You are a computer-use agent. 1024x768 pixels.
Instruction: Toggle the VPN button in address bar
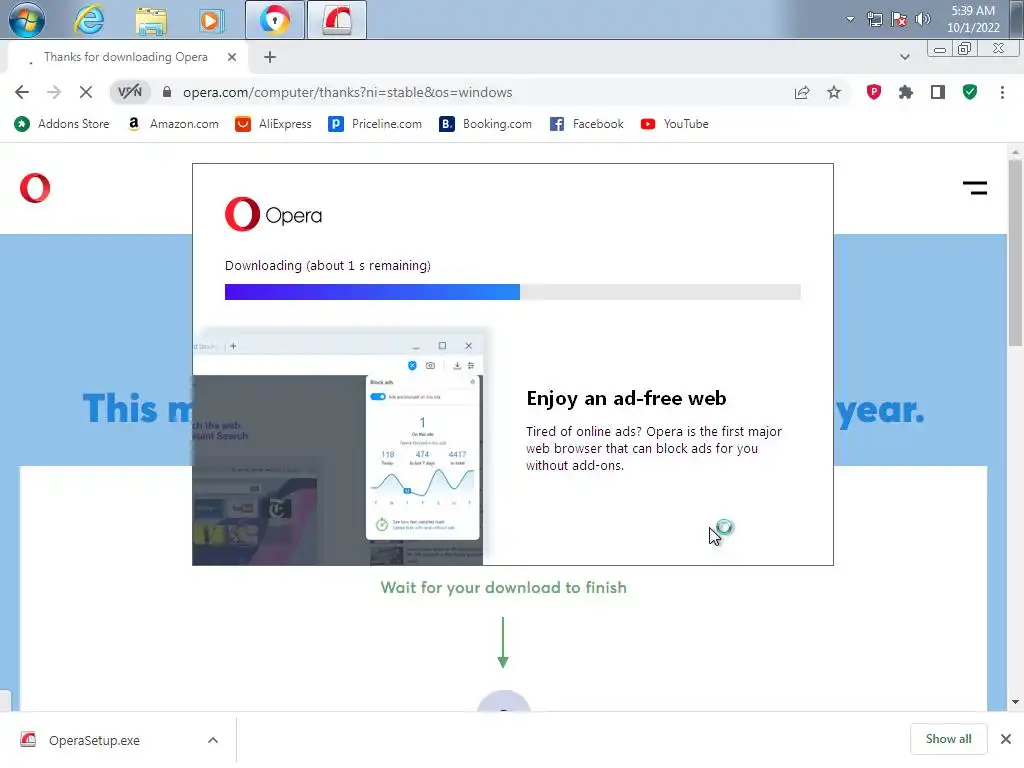pos(129,92)
